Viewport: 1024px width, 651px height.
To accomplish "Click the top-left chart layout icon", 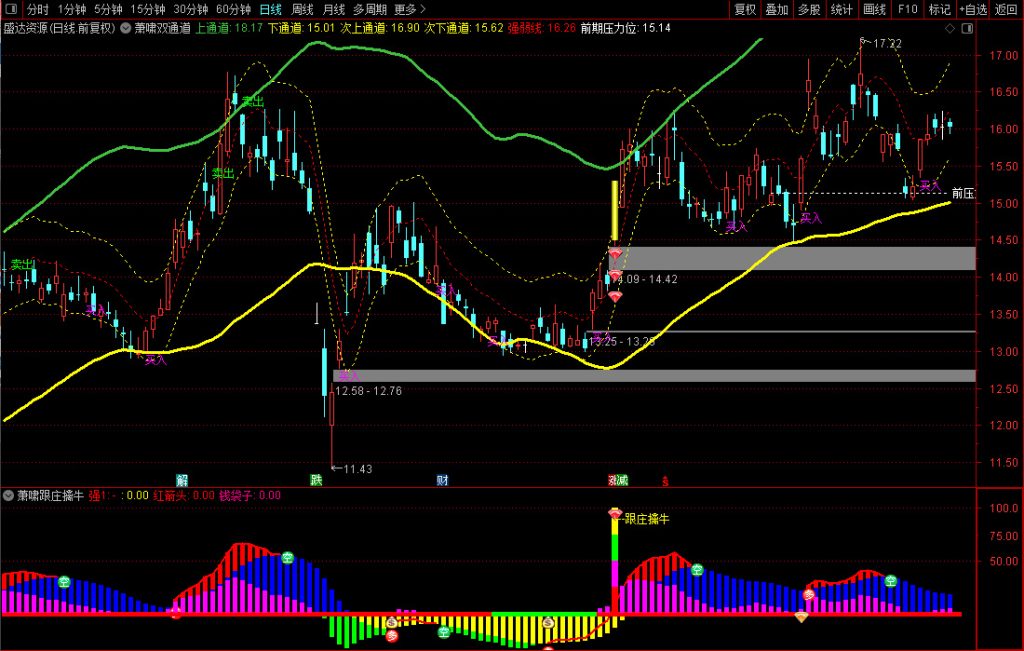I will [11, 10].
